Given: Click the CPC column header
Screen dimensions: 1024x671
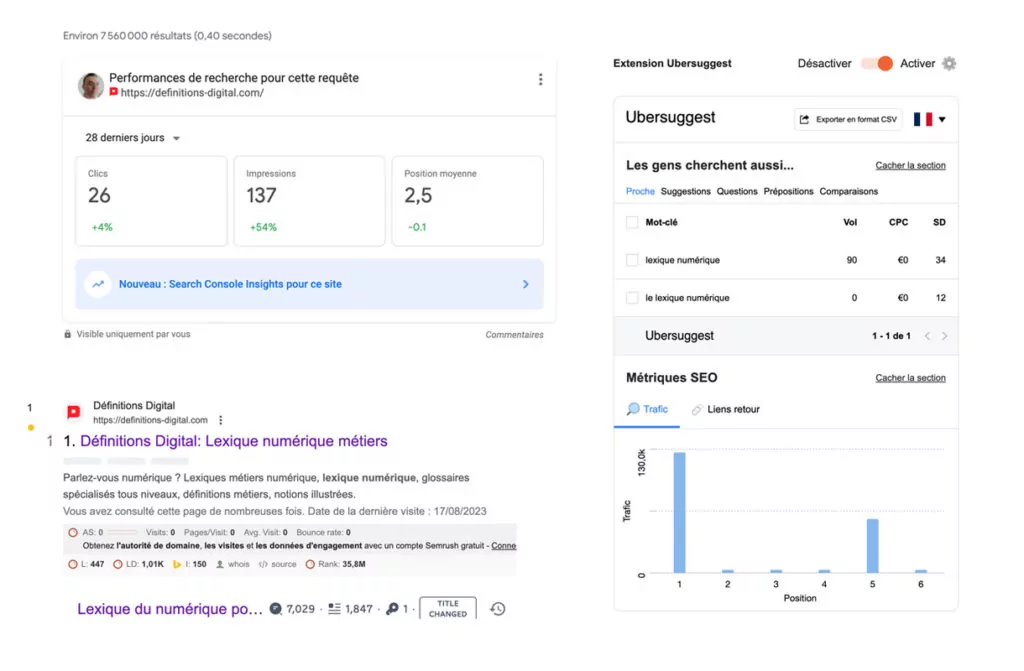Looking at the screenshot, I should [x=898, y=222].
